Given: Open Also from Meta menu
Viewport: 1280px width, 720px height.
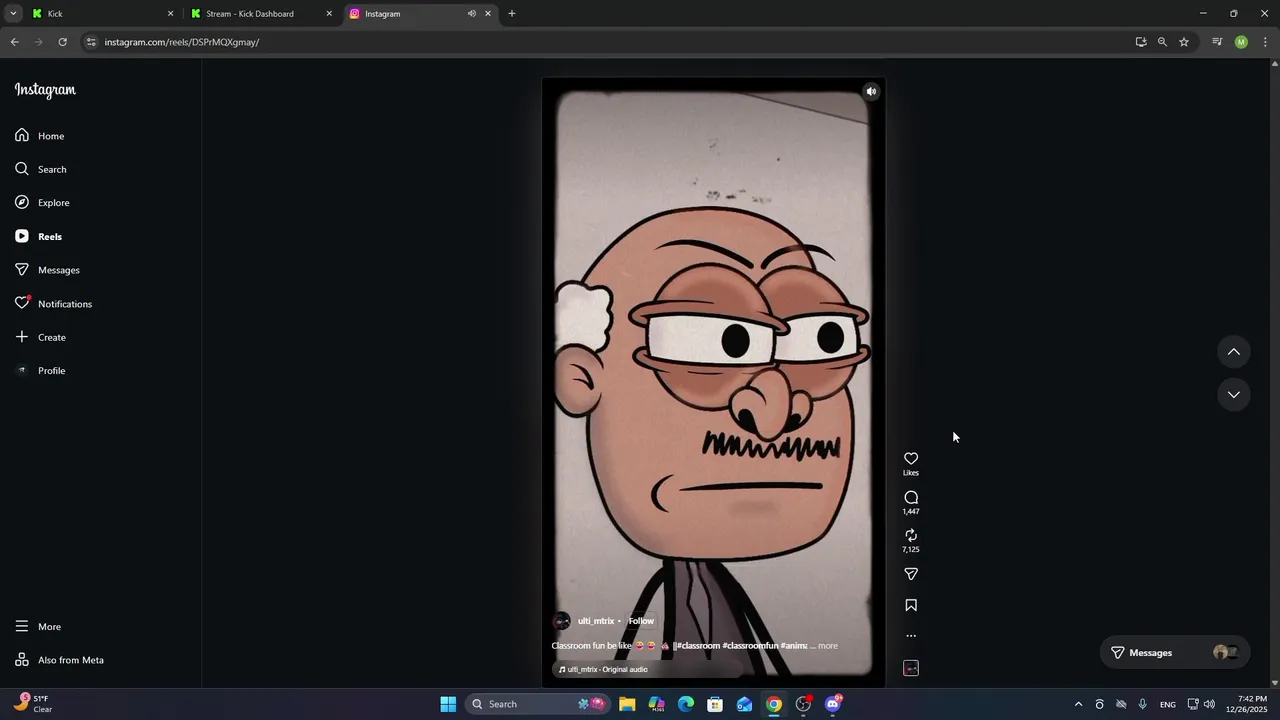Looking at the screenshot, I should [x=59, y=660].
